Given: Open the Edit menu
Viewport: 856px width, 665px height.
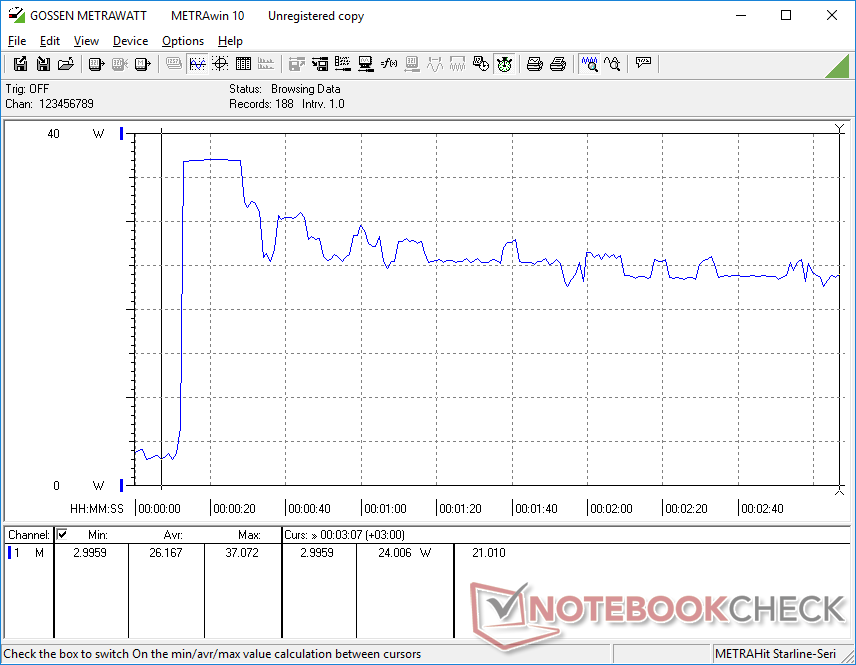Looking at the screenshot, I should point(50,41).
